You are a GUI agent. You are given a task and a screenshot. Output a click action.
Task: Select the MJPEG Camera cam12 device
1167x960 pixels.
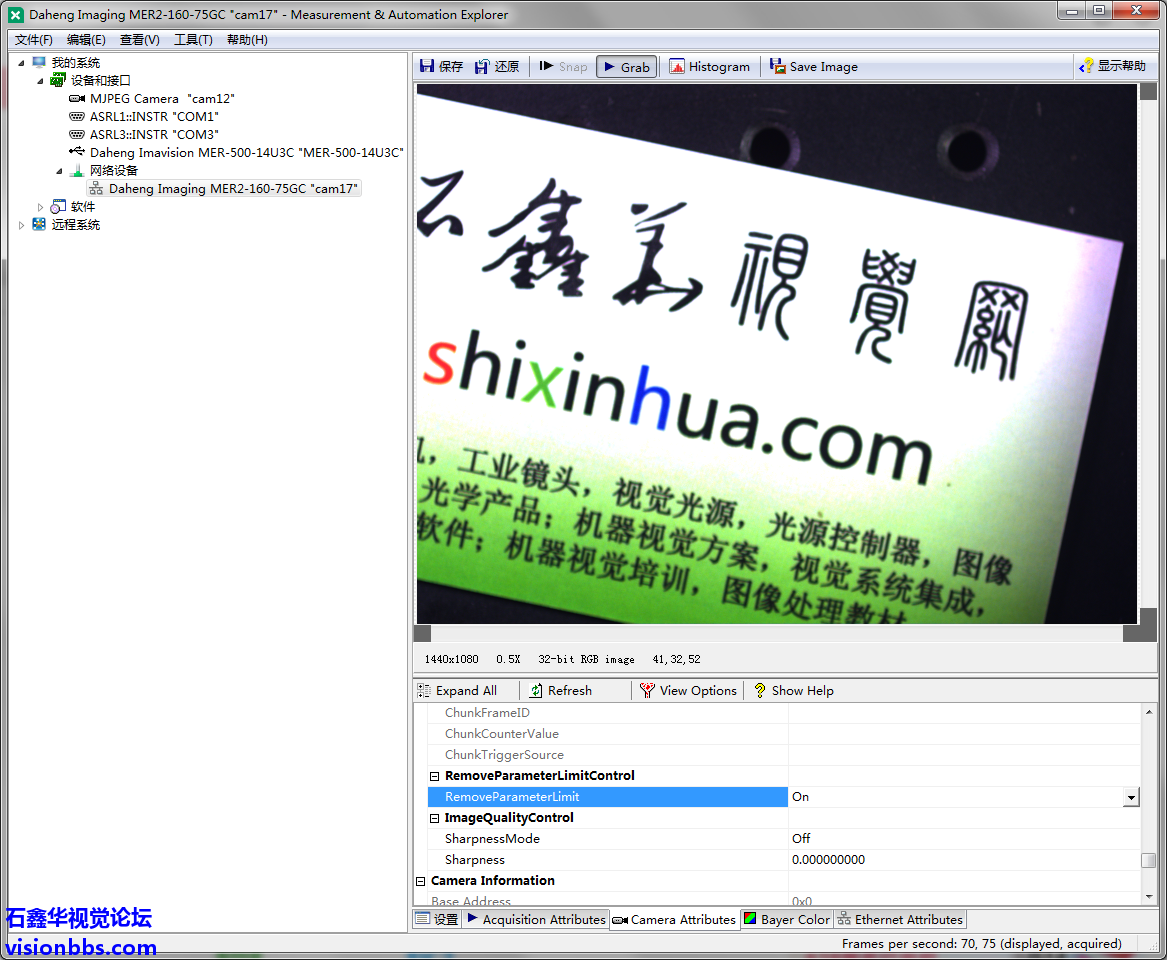click(x=161, y=99)
